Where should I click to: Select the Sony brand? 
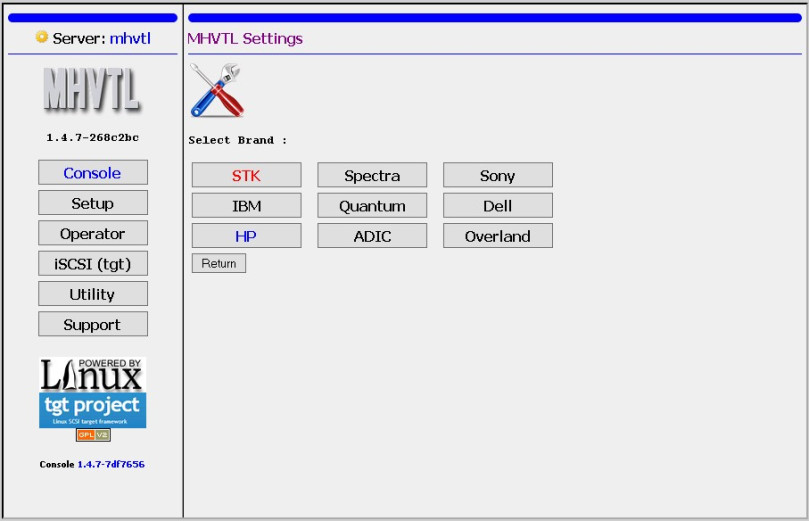pos(498,175)
